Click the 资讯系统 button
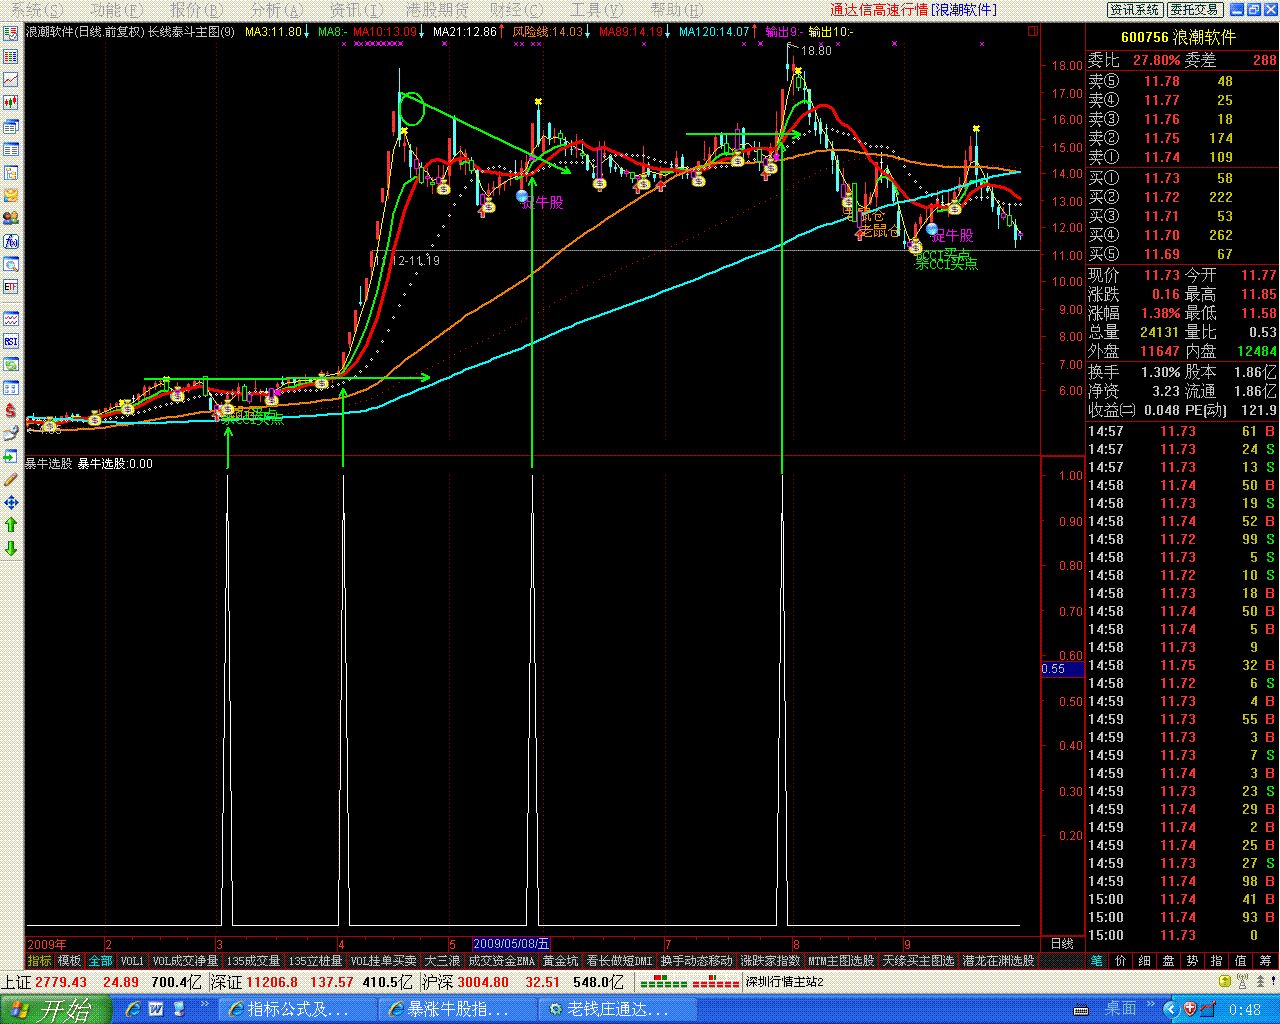 click(x=1135, y=10)
